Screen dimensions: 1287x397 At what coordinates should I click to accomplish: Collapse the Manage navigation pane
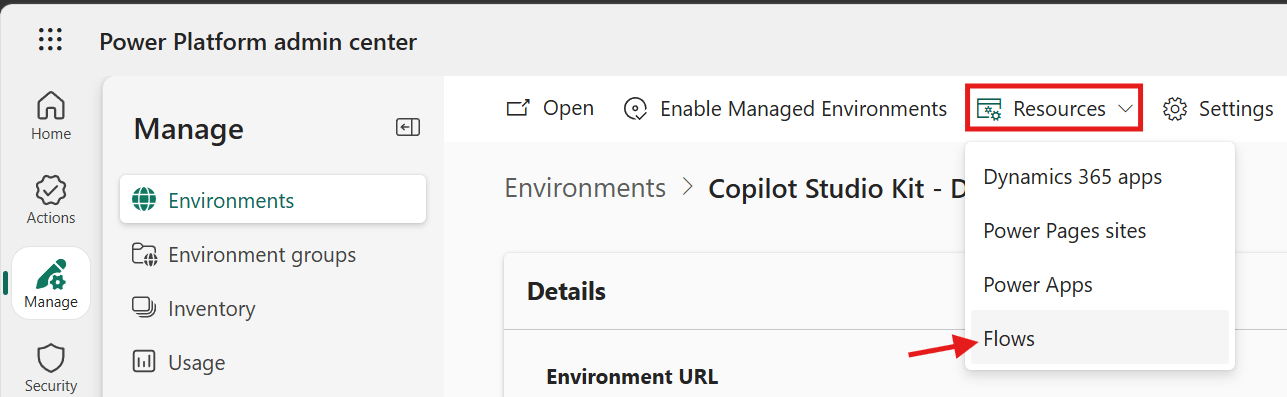tap(408, 127)
